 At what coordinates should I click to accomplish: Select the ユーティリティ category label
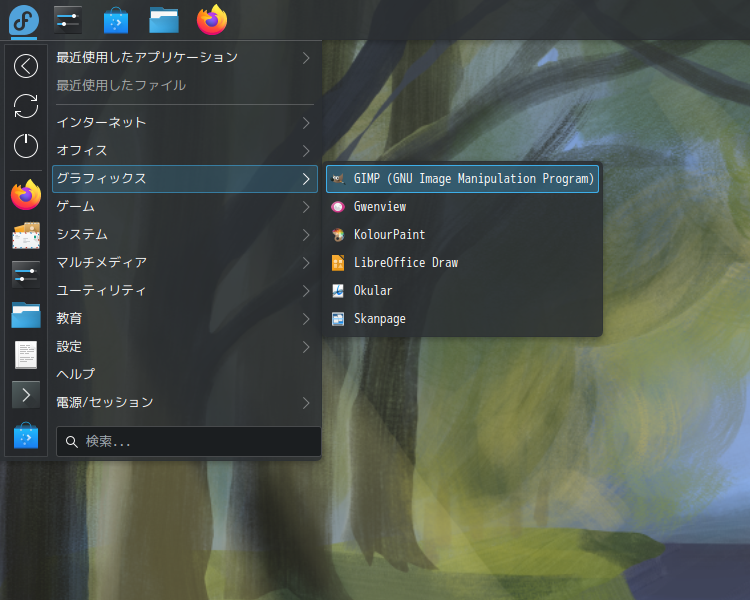point(101,290)
